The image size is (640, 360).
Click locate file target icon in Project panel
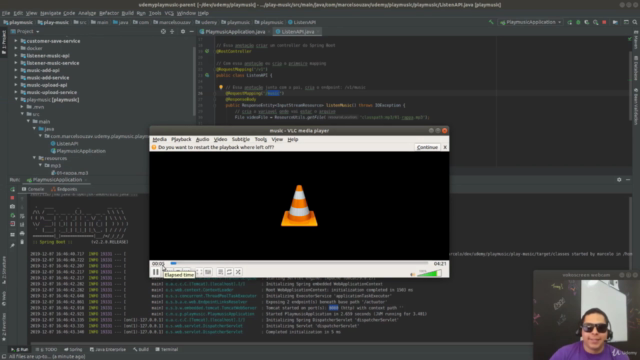coord(163,31)
